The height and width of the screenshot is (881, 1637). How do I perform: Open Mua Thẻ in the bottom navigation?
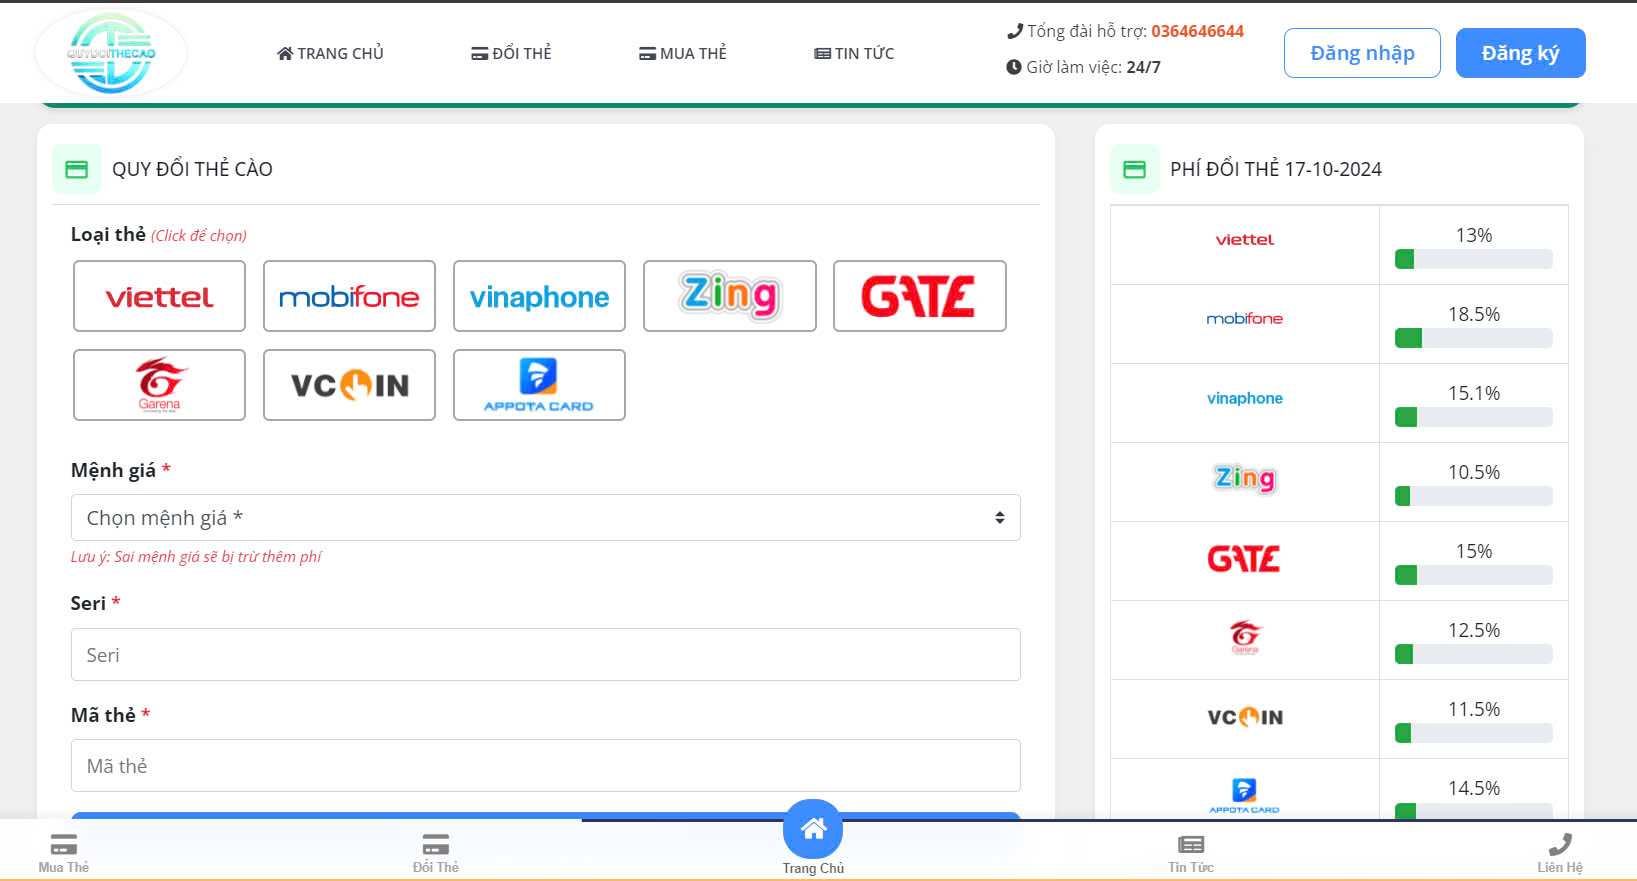pos(63,853)
